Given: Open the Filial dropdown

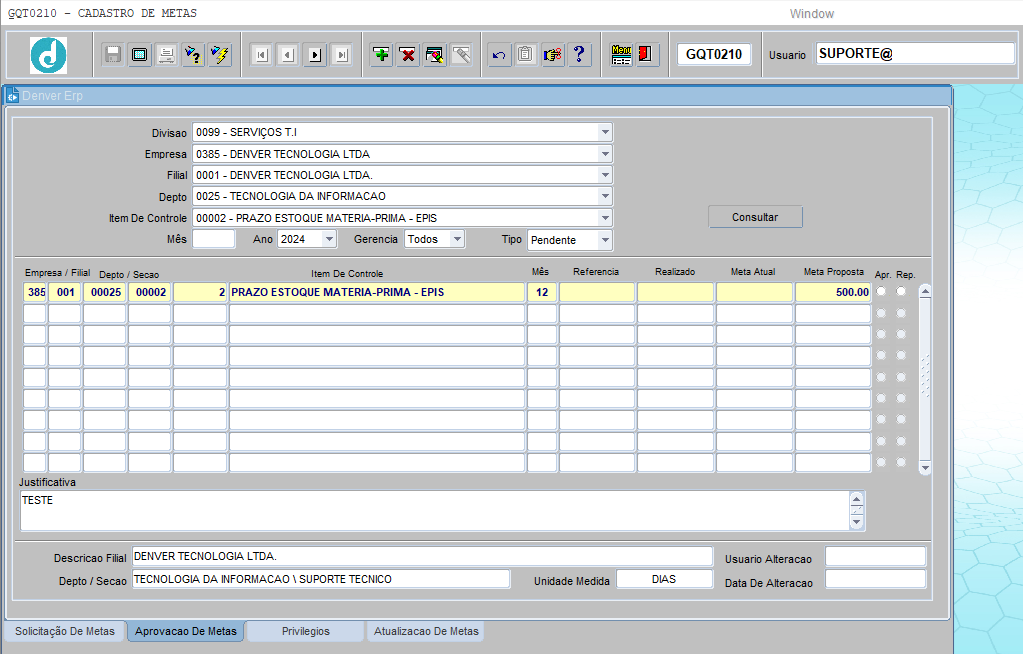Looking at the screenshot, I should click(605, 175).
